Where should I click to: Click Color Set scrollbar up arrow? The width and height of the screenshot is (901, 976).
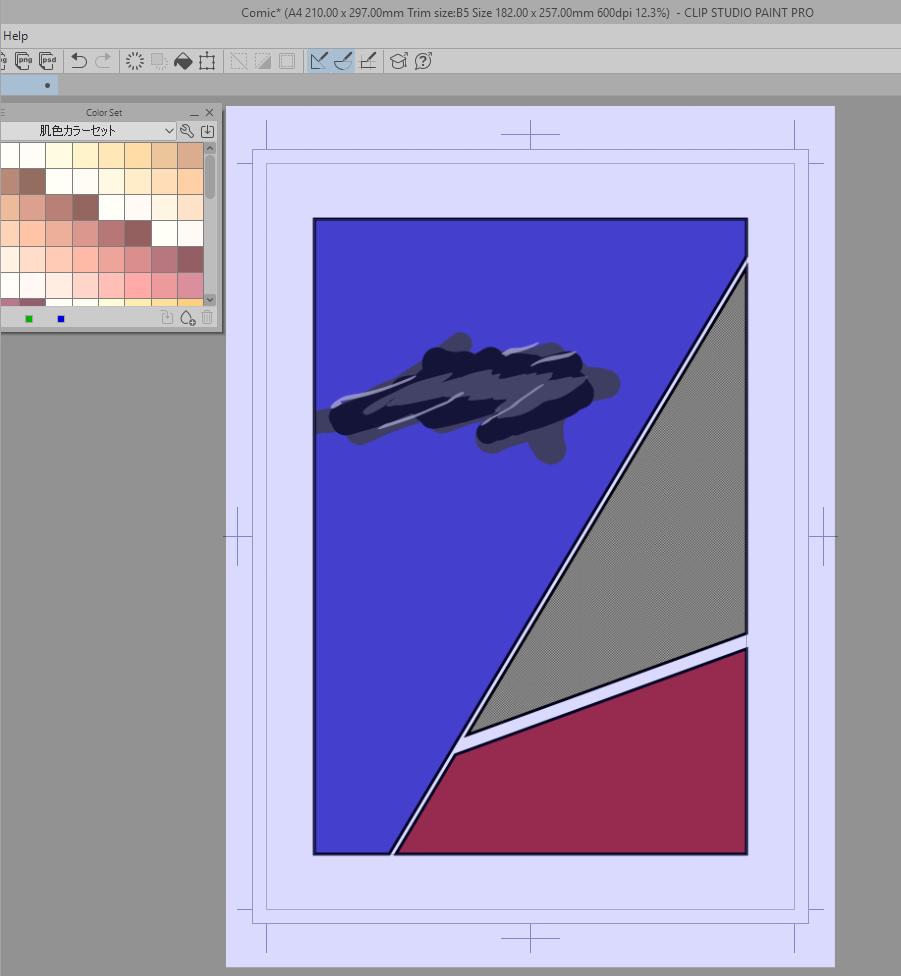coord(210,148)
